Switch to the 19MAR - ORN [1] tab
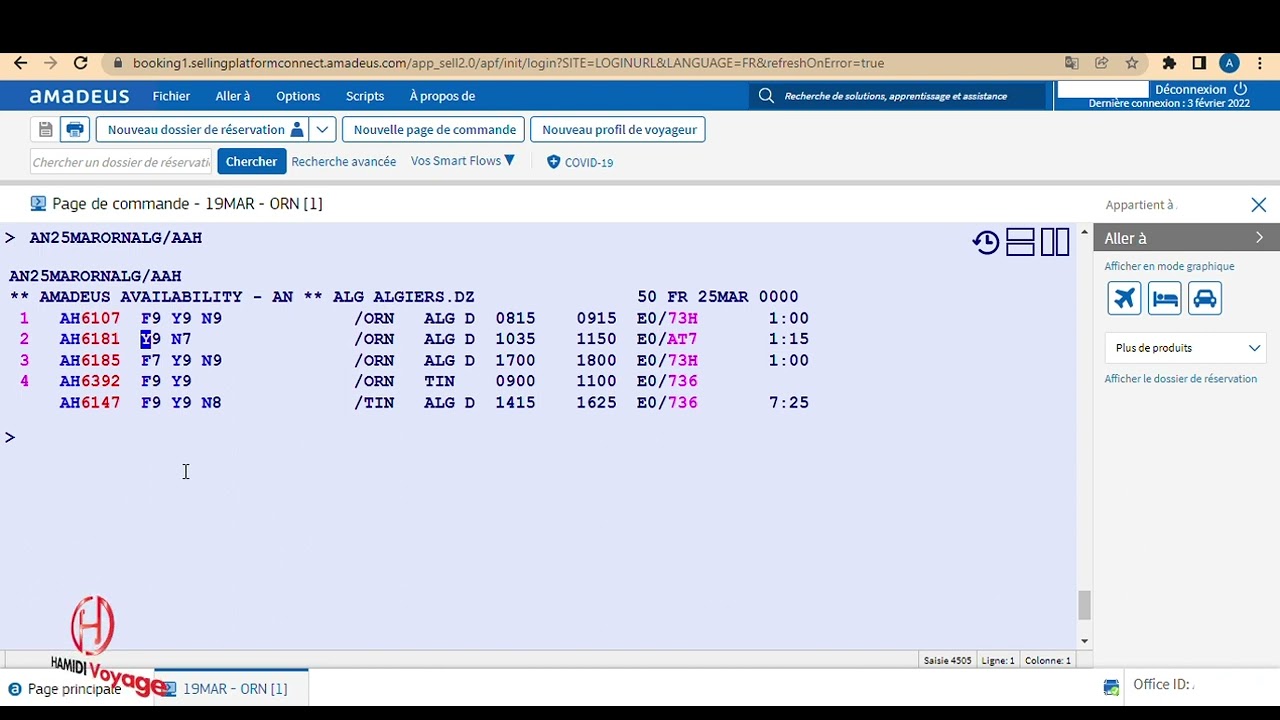 point(232,689)
